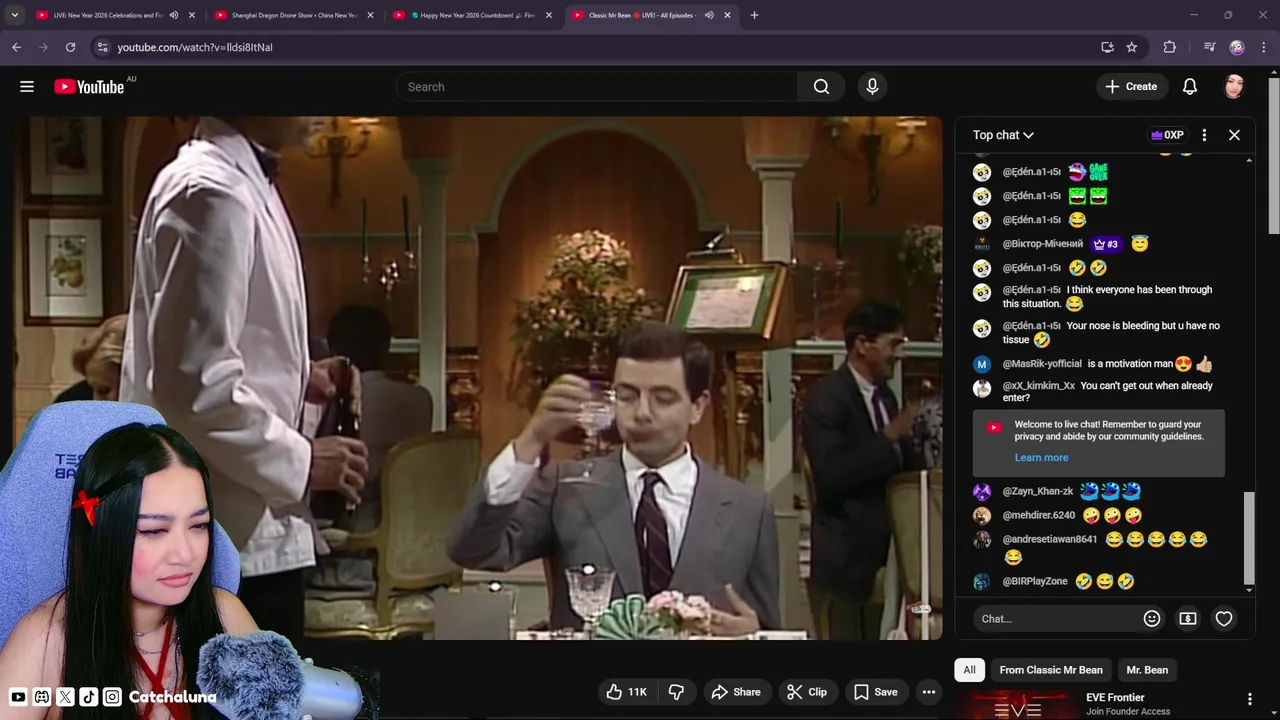Viewport: 1280px width, 720px height.
Task: Save the video to a playlist
Action: coord(875,692)
